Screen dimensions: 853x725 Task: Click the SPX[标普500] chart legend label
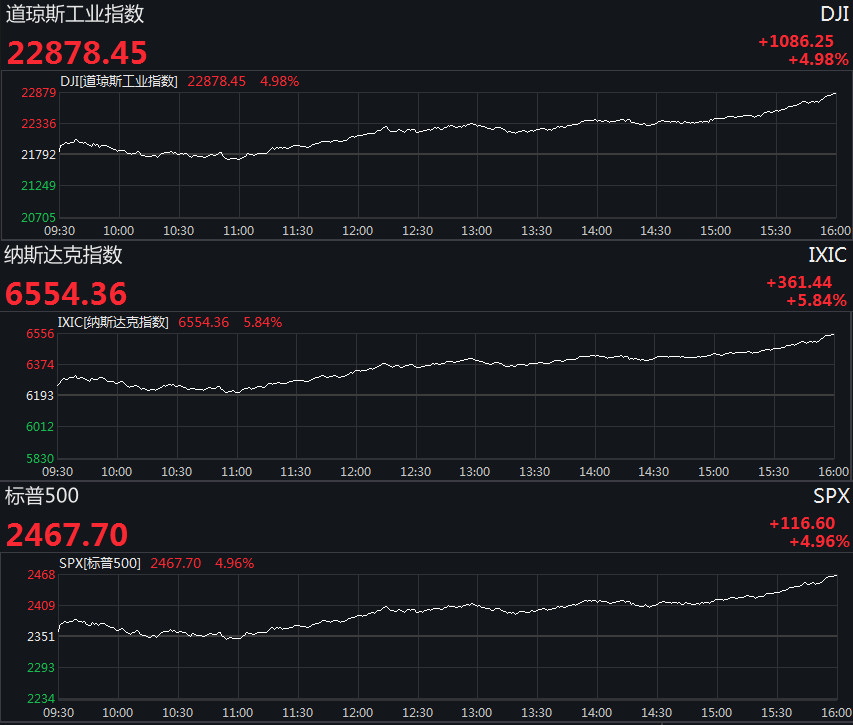point(100,563)
